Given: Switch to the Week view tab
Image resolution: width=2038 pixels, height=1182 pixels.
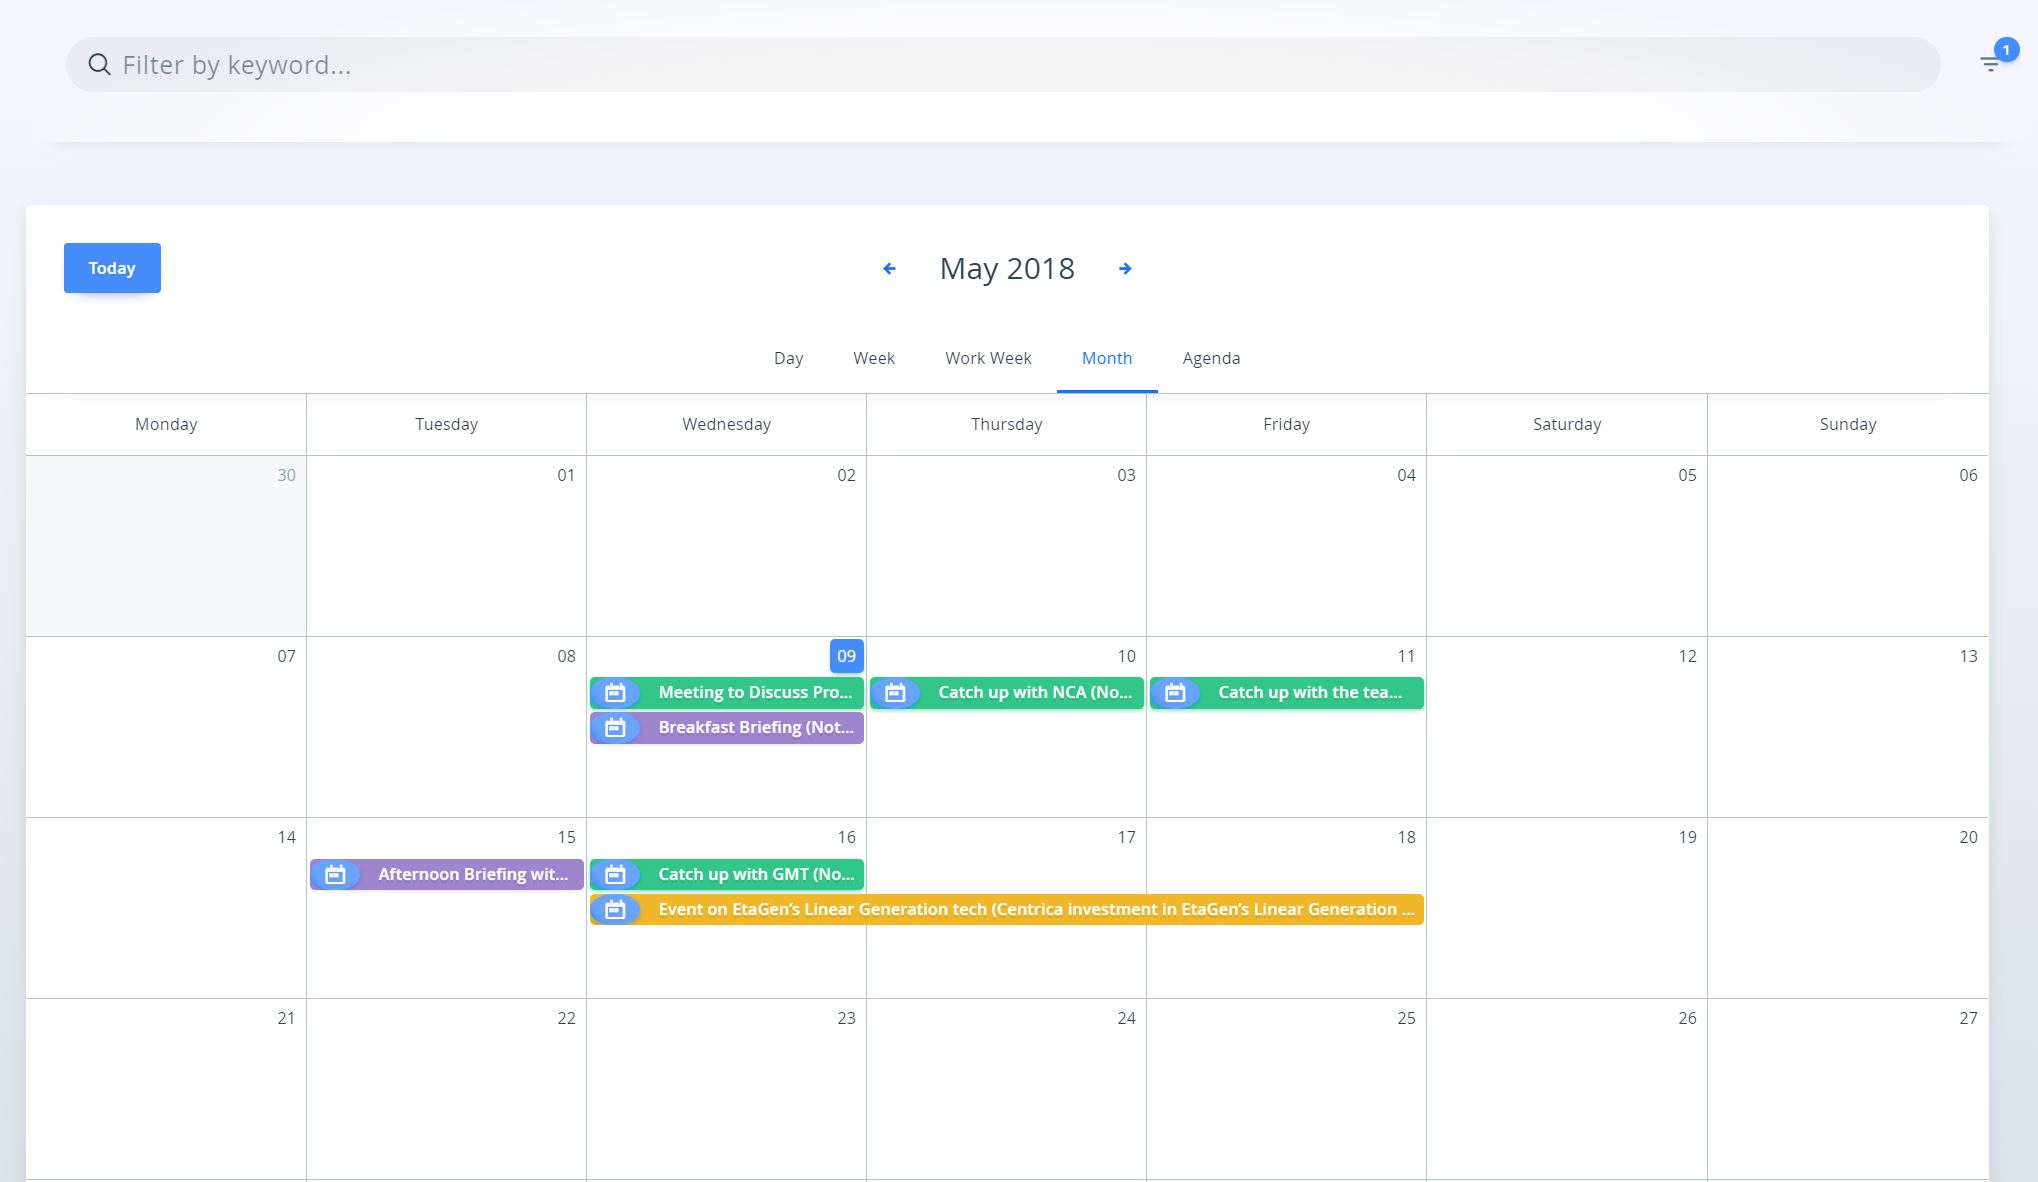Looking at the screenshot, I should (873, 358).
